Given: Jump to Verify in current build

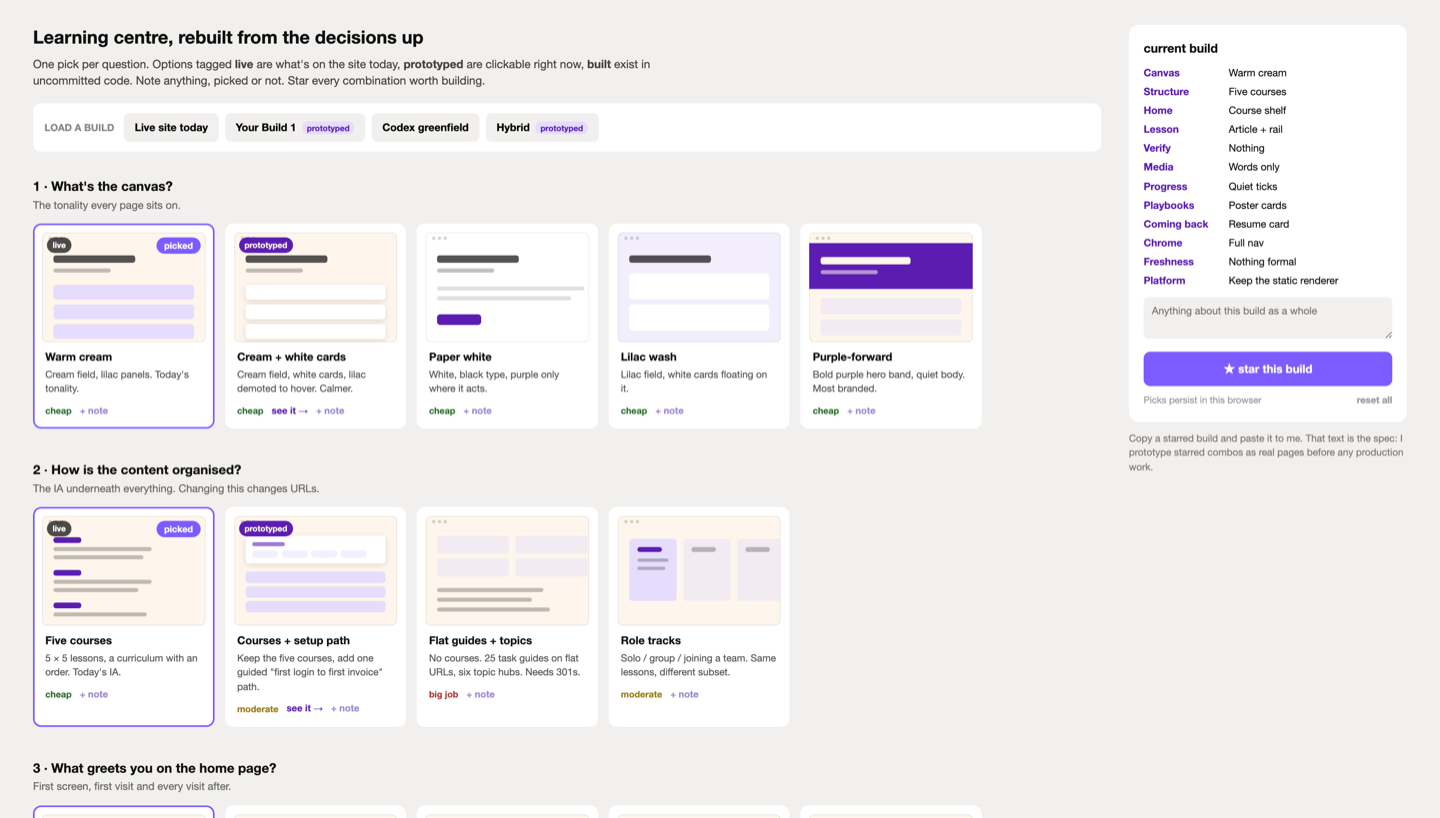Looking at the screenshot, I should coord(1157,148).
